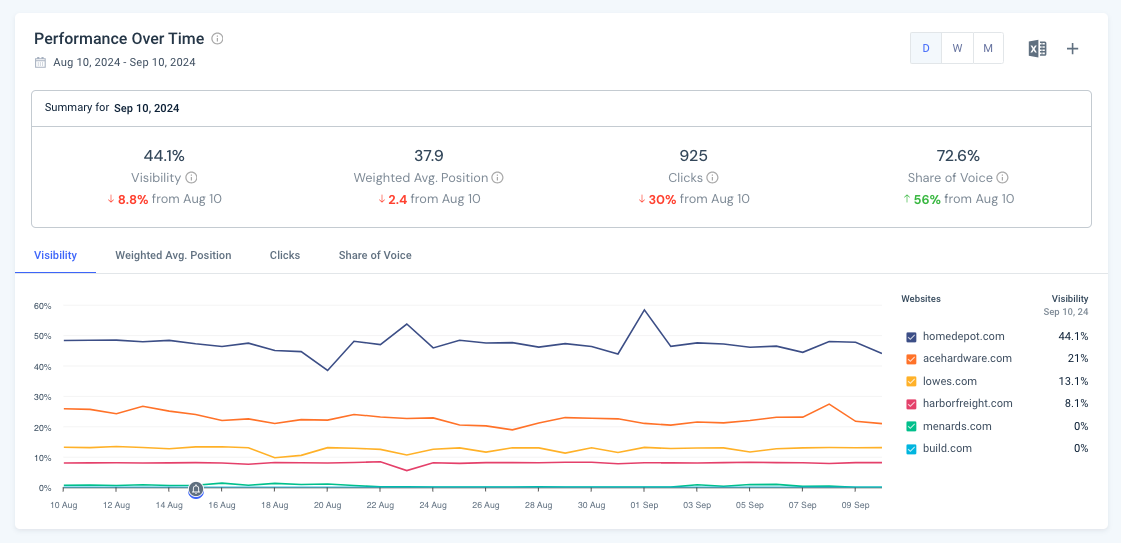Select the Visibility tab

55,255
